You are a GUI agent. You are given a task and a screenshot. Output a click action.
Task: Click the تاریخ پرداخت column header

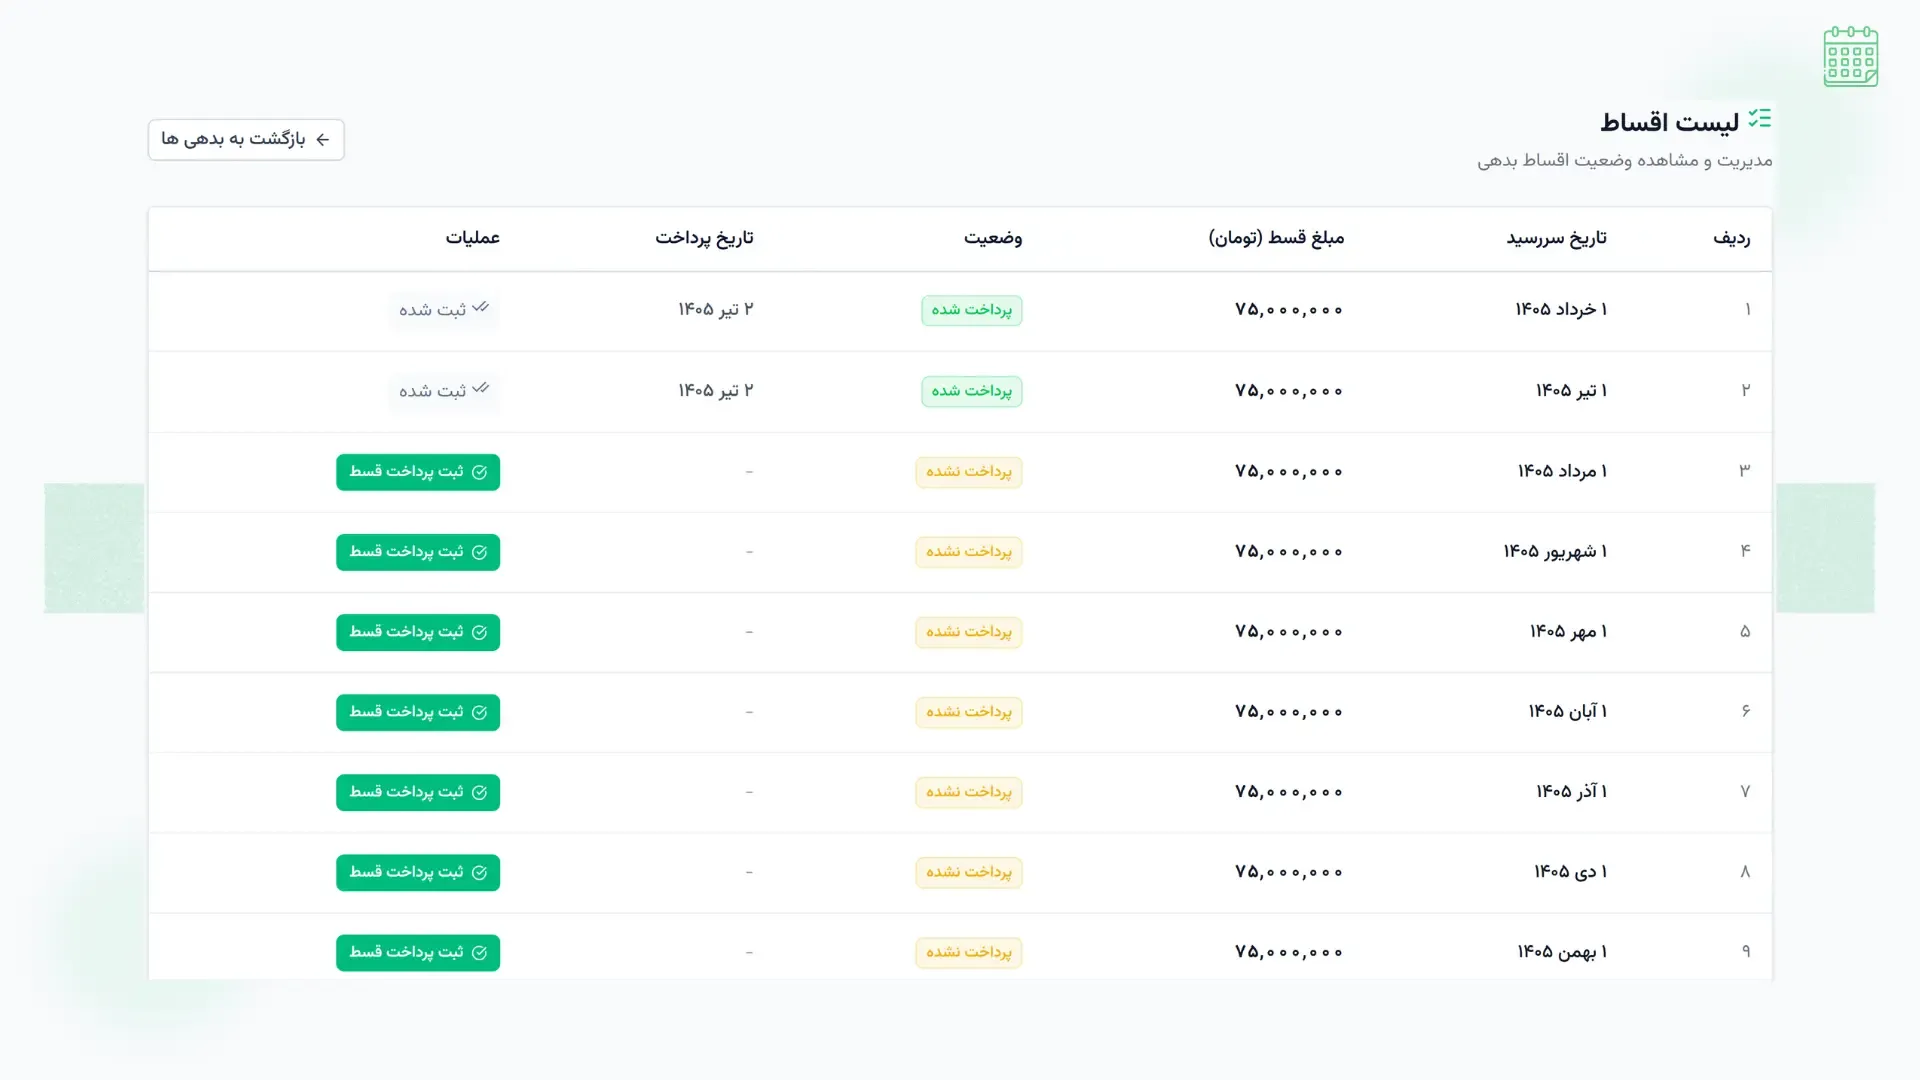pyautogui.click(x=704, y=238)
